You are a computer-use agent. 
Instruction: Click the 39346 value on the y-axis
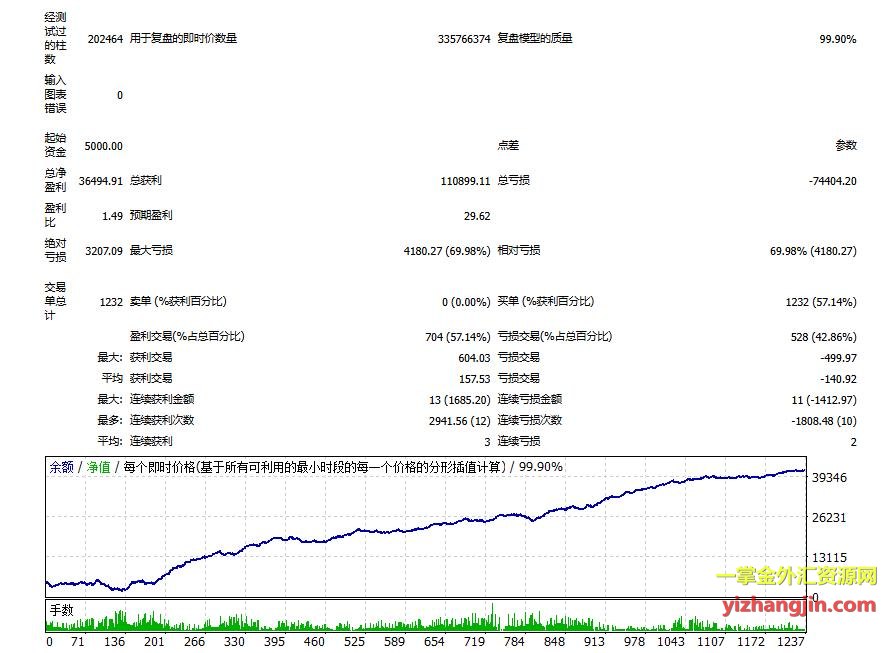point(830,478)
